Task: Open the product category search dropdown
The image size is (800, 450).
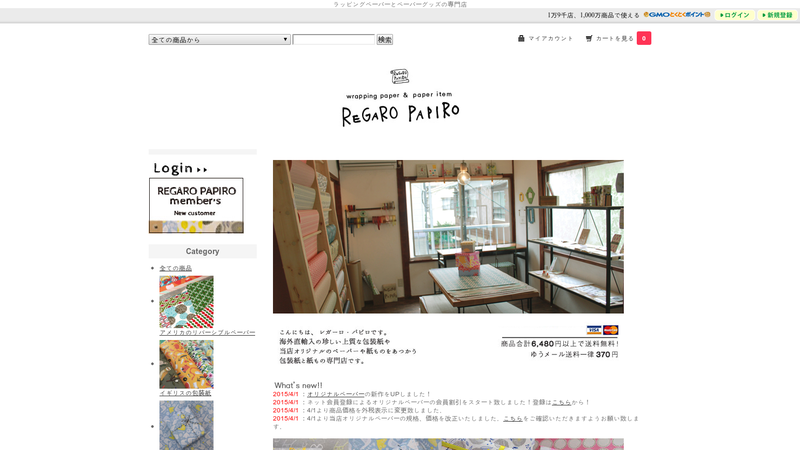Action: (x=219, y=40)
